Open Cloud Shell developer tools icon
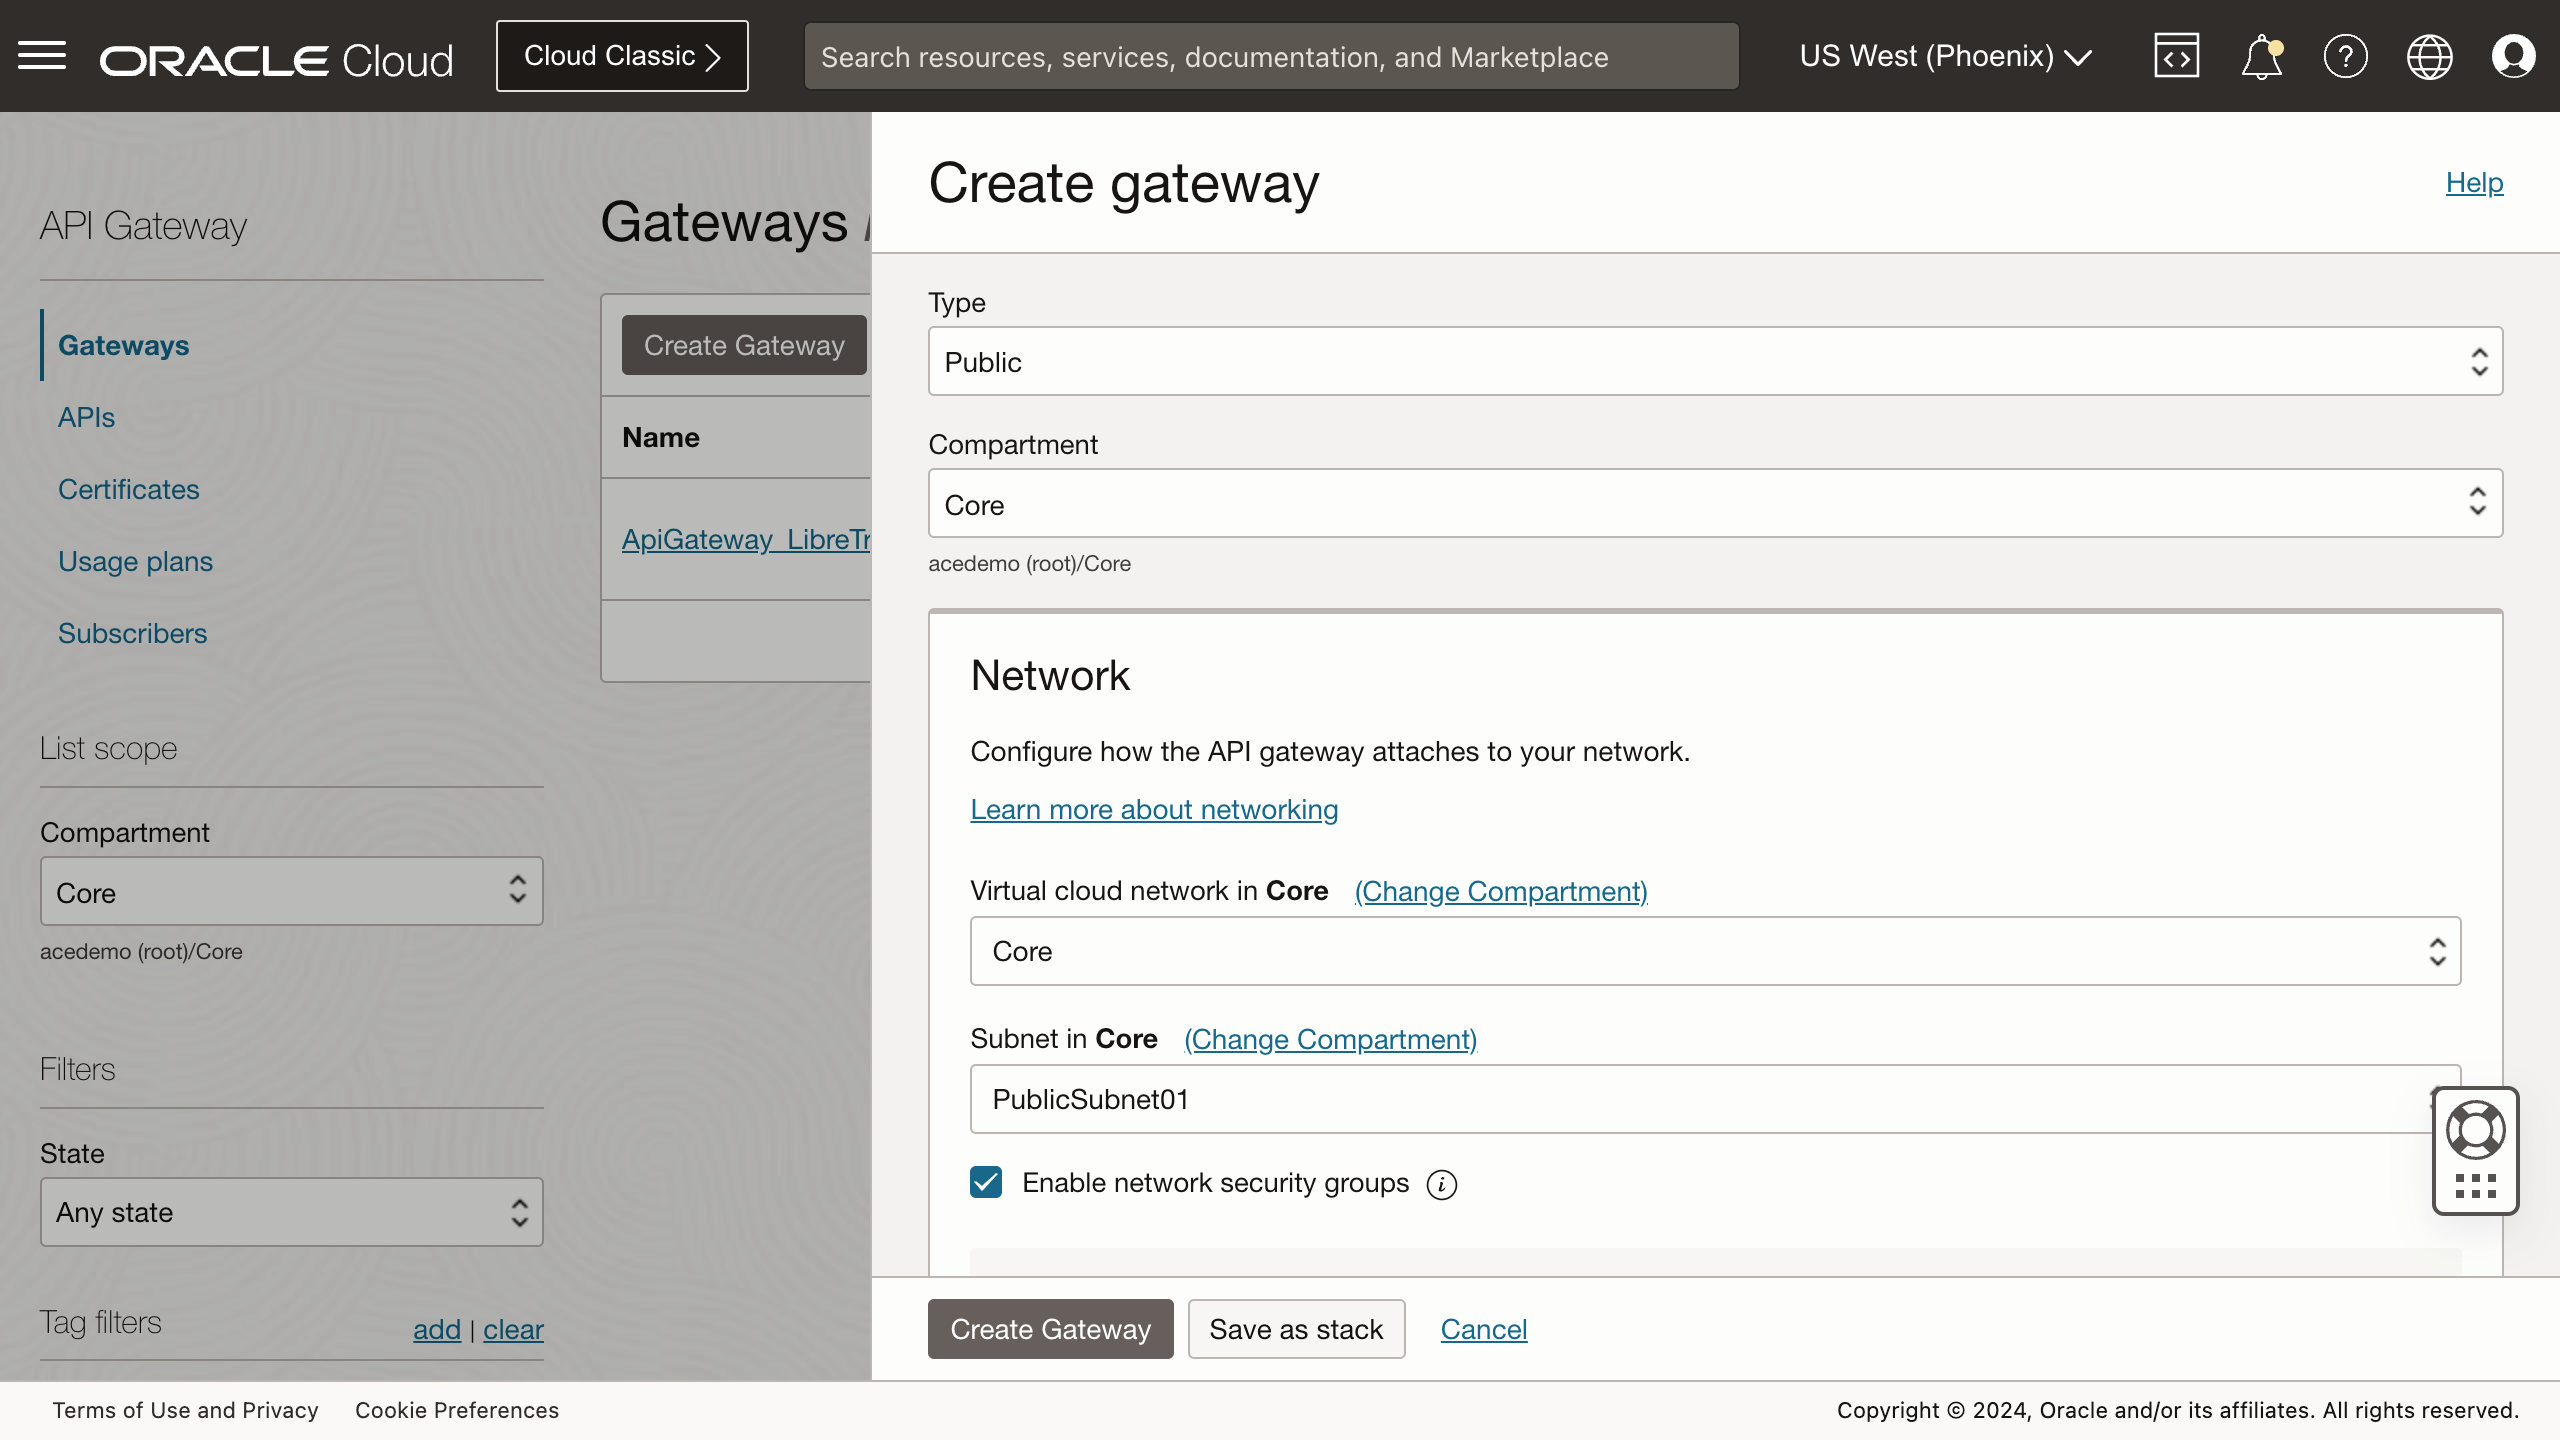 2177,56
